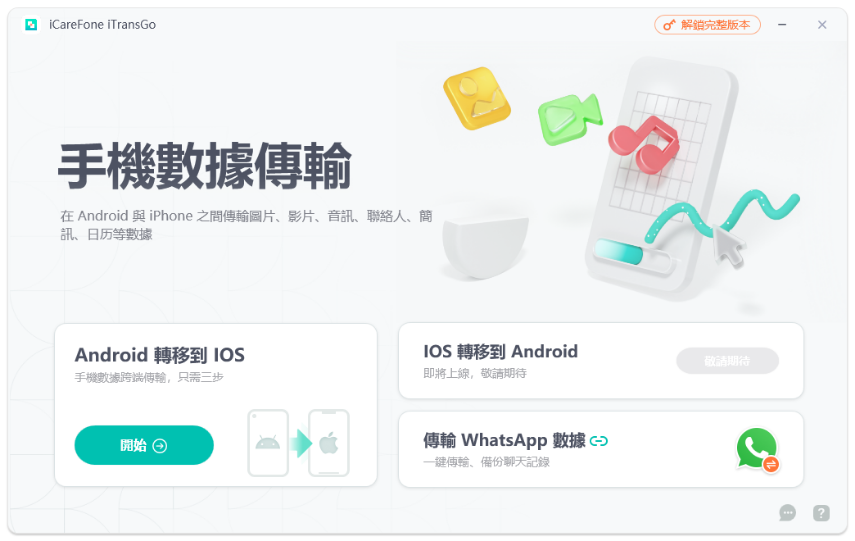Open the 傳輸 WhatsApp 數據 card
This screenshot has width=855, height=541.
click(x=601, y=449)
